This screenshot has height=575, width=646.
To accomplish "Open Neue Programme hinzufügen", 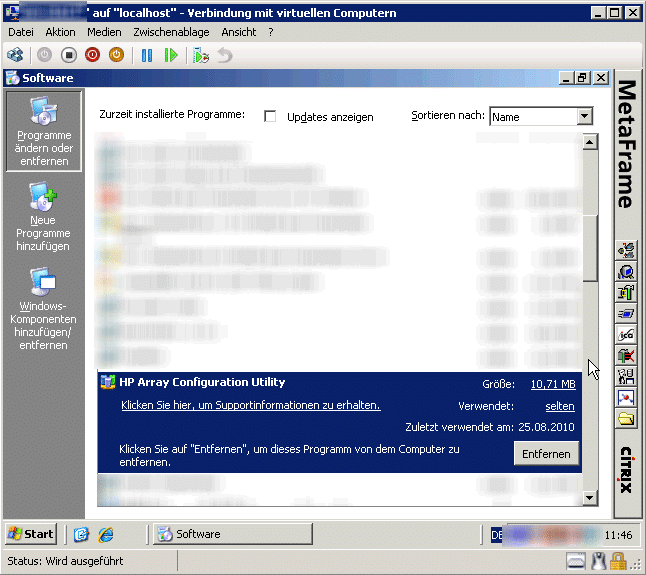I will pyautogui.click(x=43, y=217).
